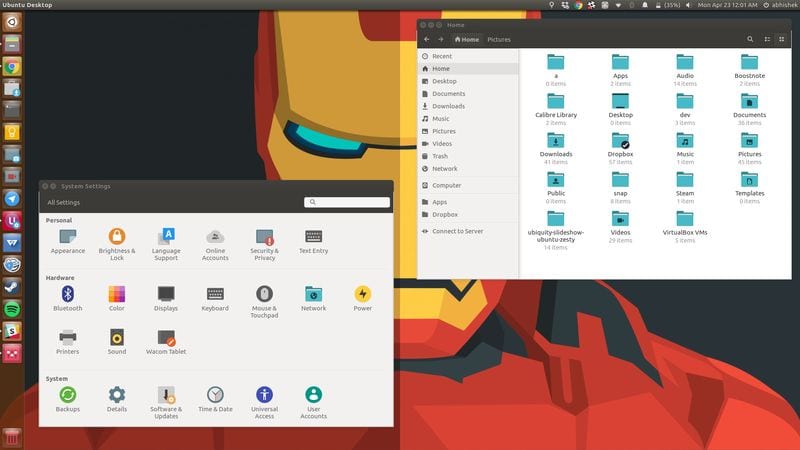Open Wacom Tablet settings
800x450 pixels.
click(x=166, y=342)
